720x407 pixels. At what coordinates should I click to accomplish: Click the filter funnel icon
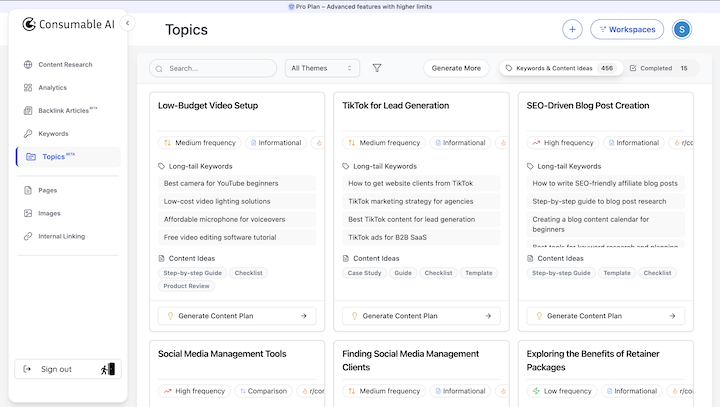coord(377,68)
